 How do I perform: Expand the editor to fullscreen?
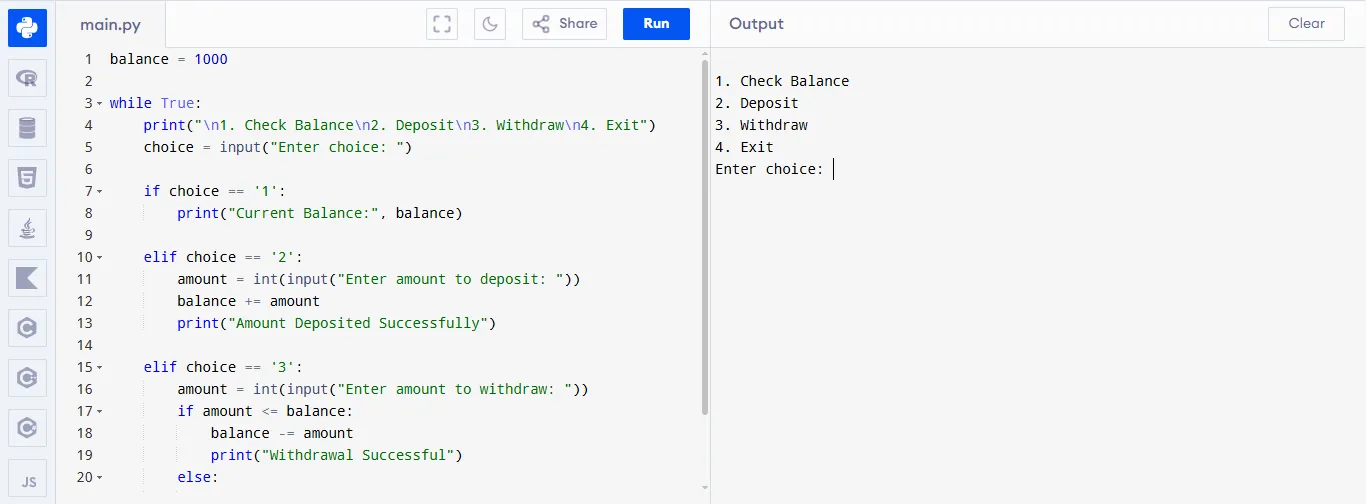point(442,24)
